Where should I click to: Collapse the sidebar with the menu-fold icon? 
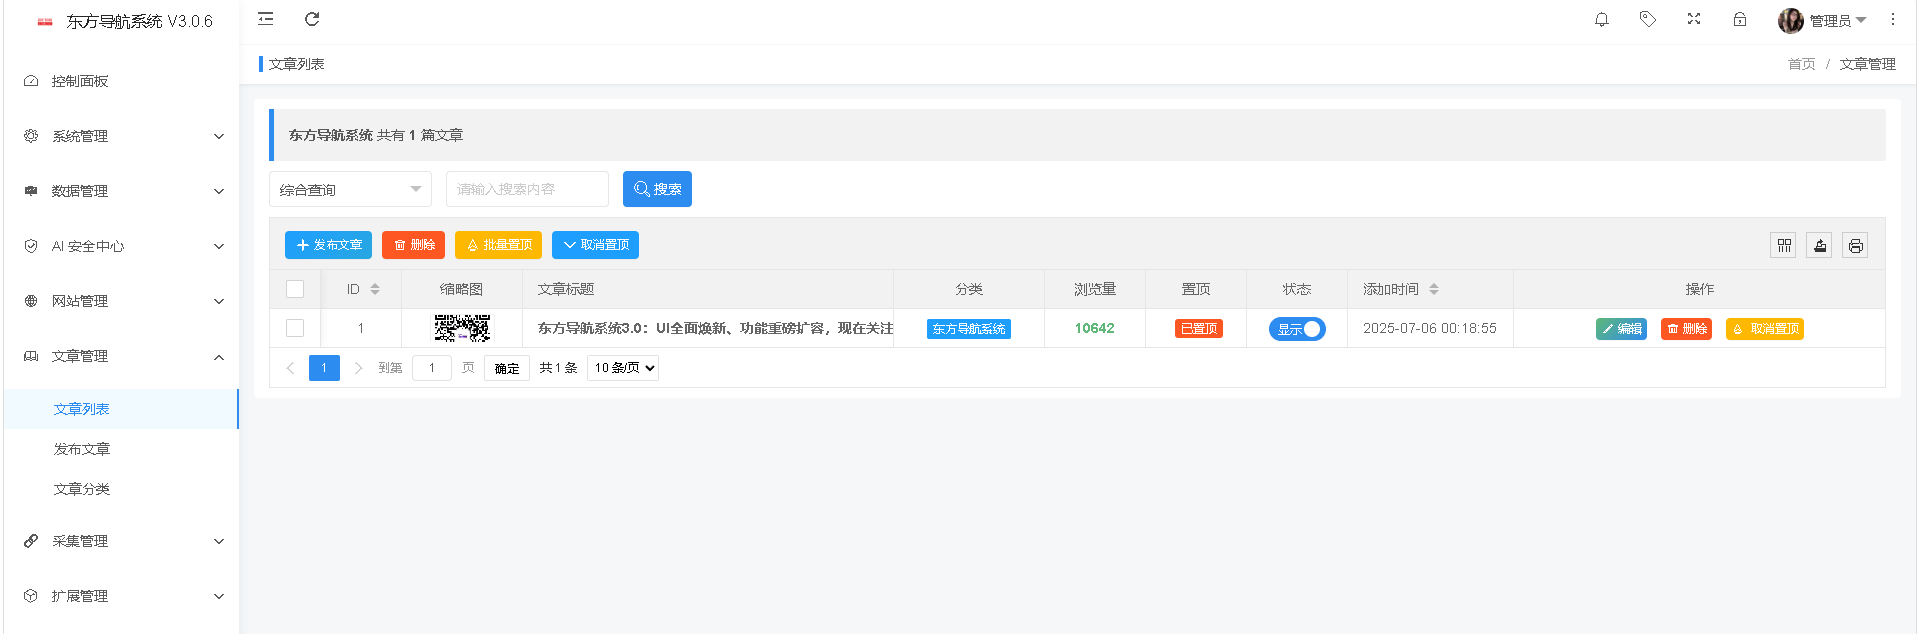coord(265,19)
